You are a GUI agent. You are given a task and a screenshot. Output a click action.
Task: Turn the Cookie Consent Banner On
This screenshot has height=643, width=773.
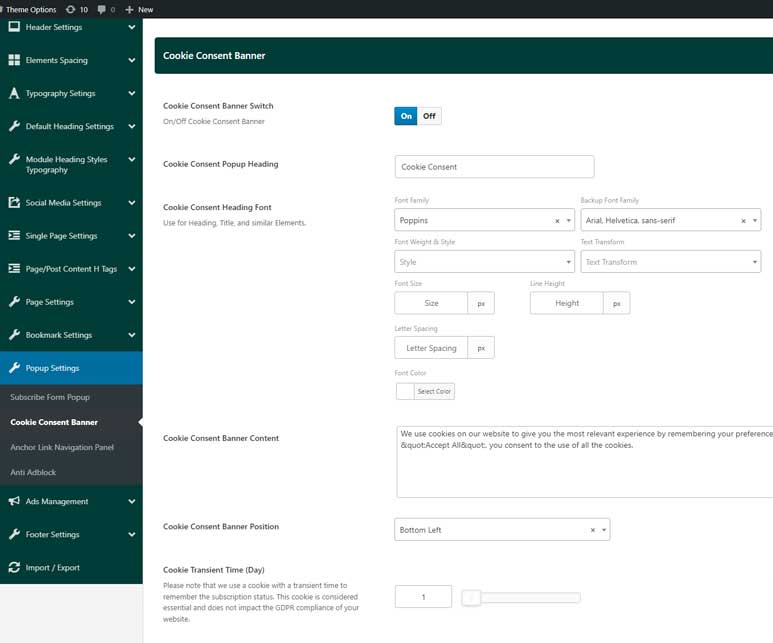406,116
